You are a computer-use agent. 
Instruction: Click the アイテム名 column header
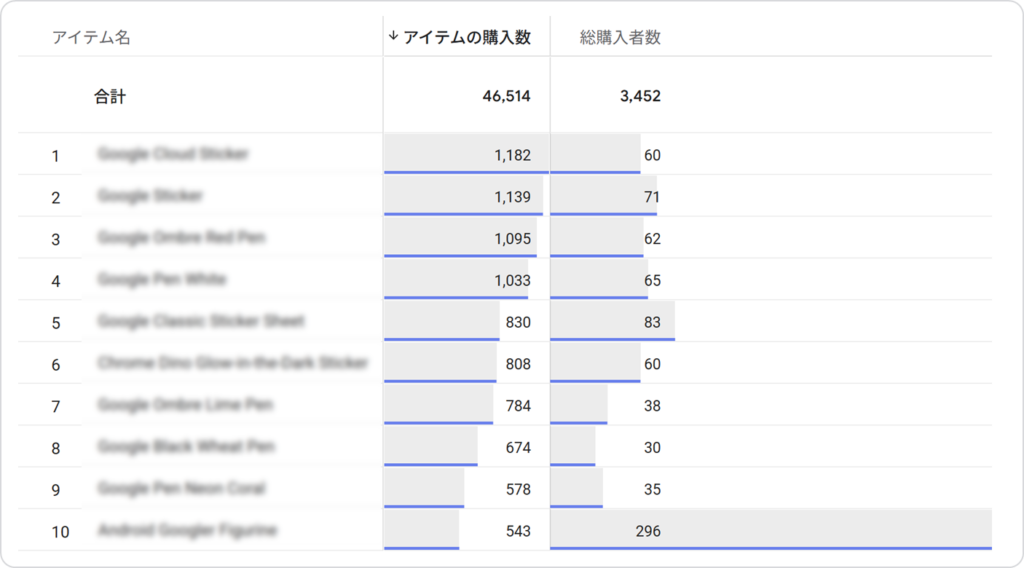pyautogui.click(x=91, y=38)
